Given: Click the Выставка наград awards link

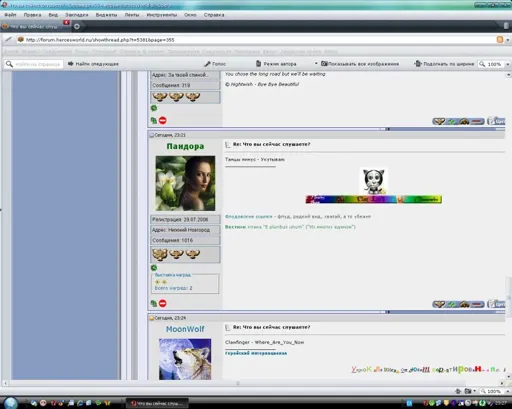Looking at the screenshot, I should 173,275.
